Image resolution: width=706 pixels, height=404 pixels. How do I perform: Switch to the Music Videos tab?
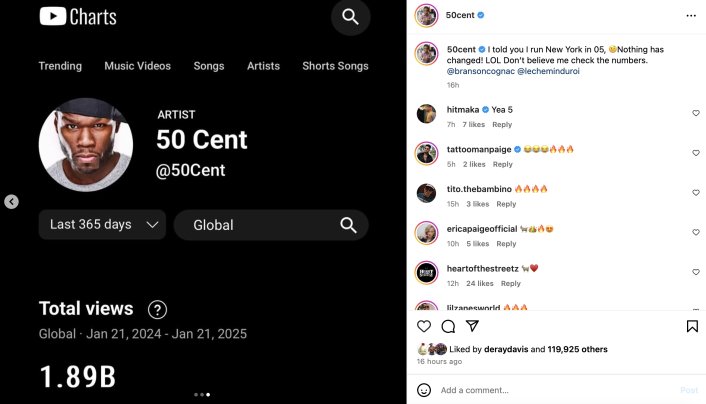pos(137,66)
